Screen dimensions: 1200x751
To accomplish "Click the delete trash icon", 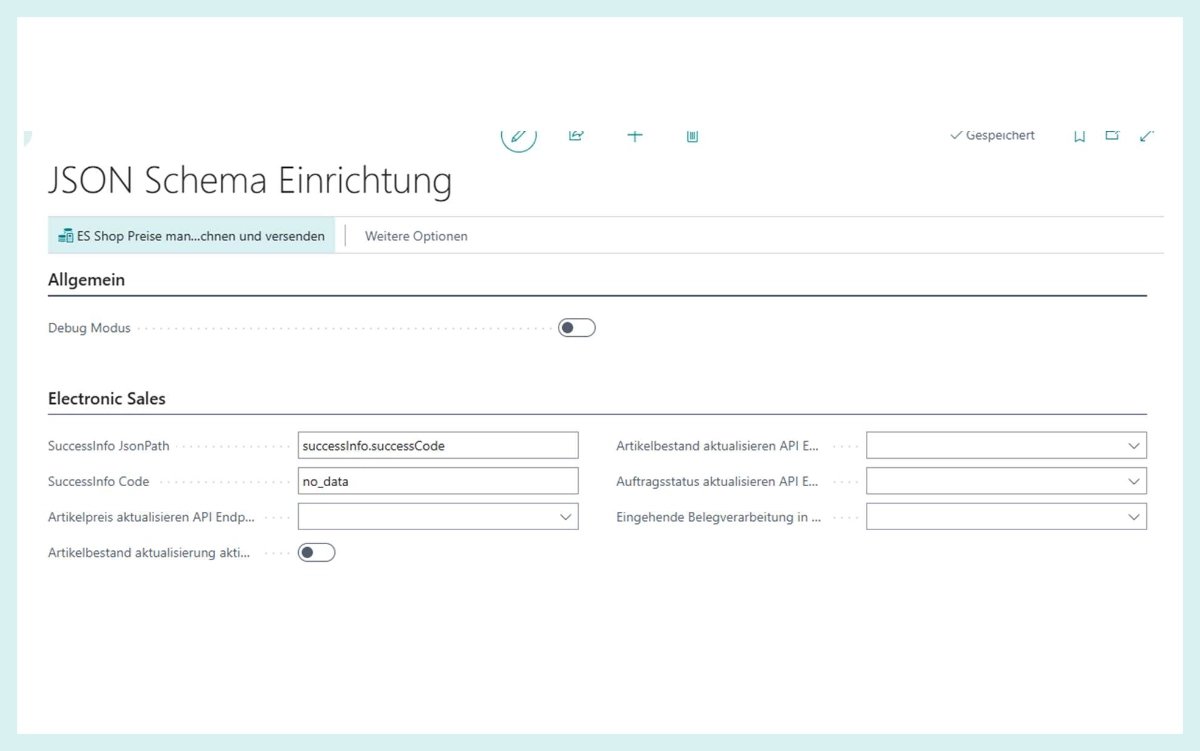I will click(x=692, y=136).
